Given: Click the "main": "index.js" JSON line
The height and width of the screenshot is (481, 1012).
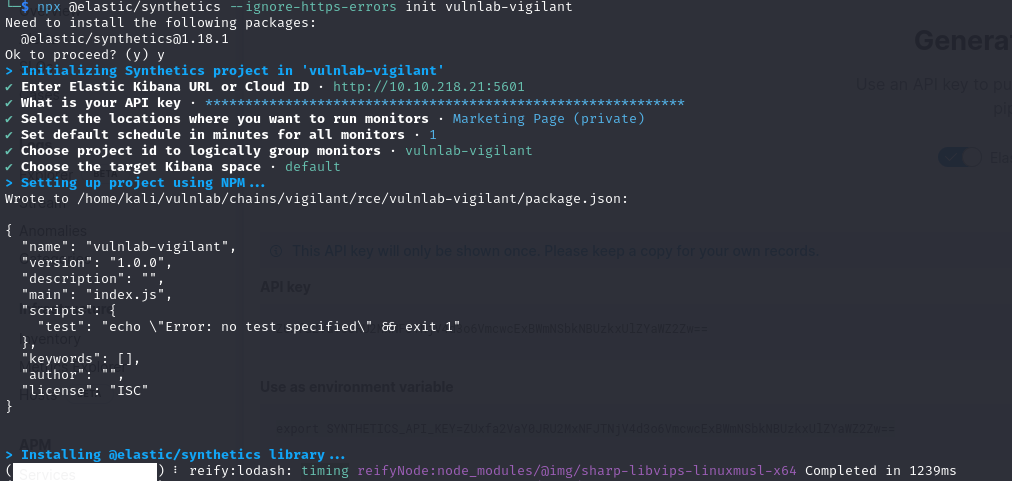Looking at the screenshot, I should pyautogui.click(x=97, y=295).
